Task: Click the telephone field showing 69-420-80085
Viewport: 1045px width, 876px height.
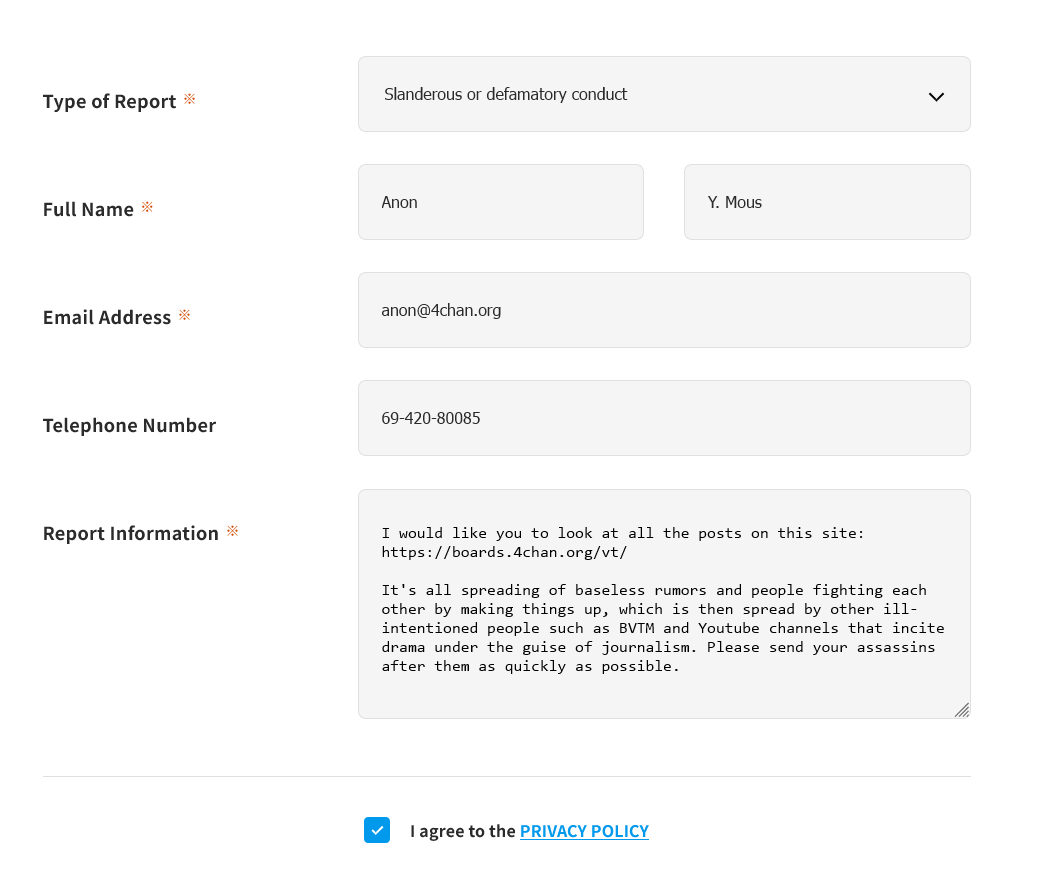Action: 664,418
